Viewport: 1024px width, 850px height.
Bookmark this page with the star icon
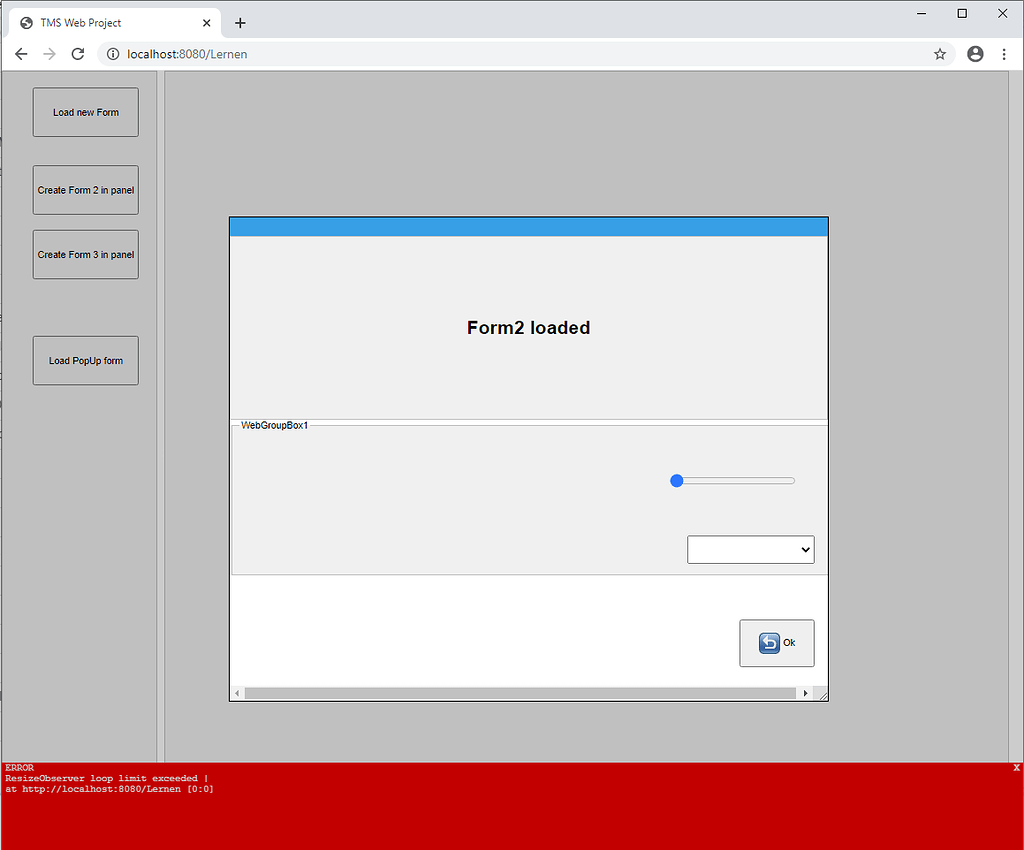click(940, 54)
